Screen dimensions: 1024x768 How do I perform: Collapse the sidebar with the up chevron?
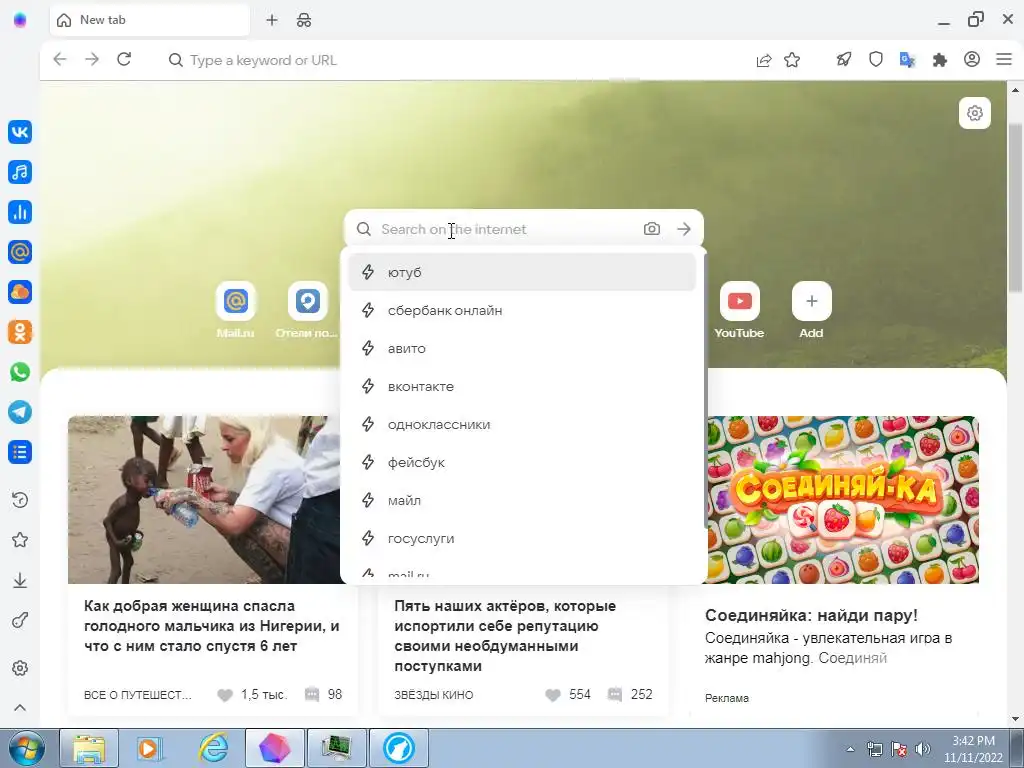[20, 708]
